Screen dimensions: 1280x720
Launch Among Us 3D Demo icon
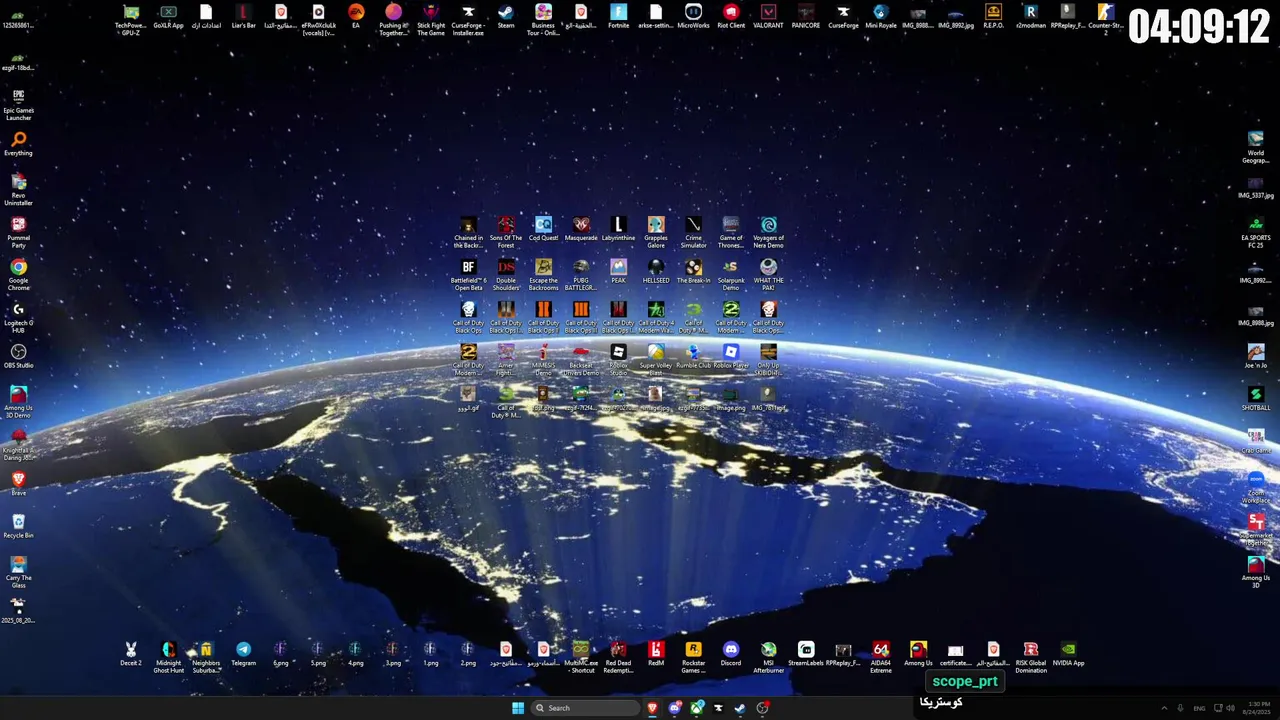point(18,402)
